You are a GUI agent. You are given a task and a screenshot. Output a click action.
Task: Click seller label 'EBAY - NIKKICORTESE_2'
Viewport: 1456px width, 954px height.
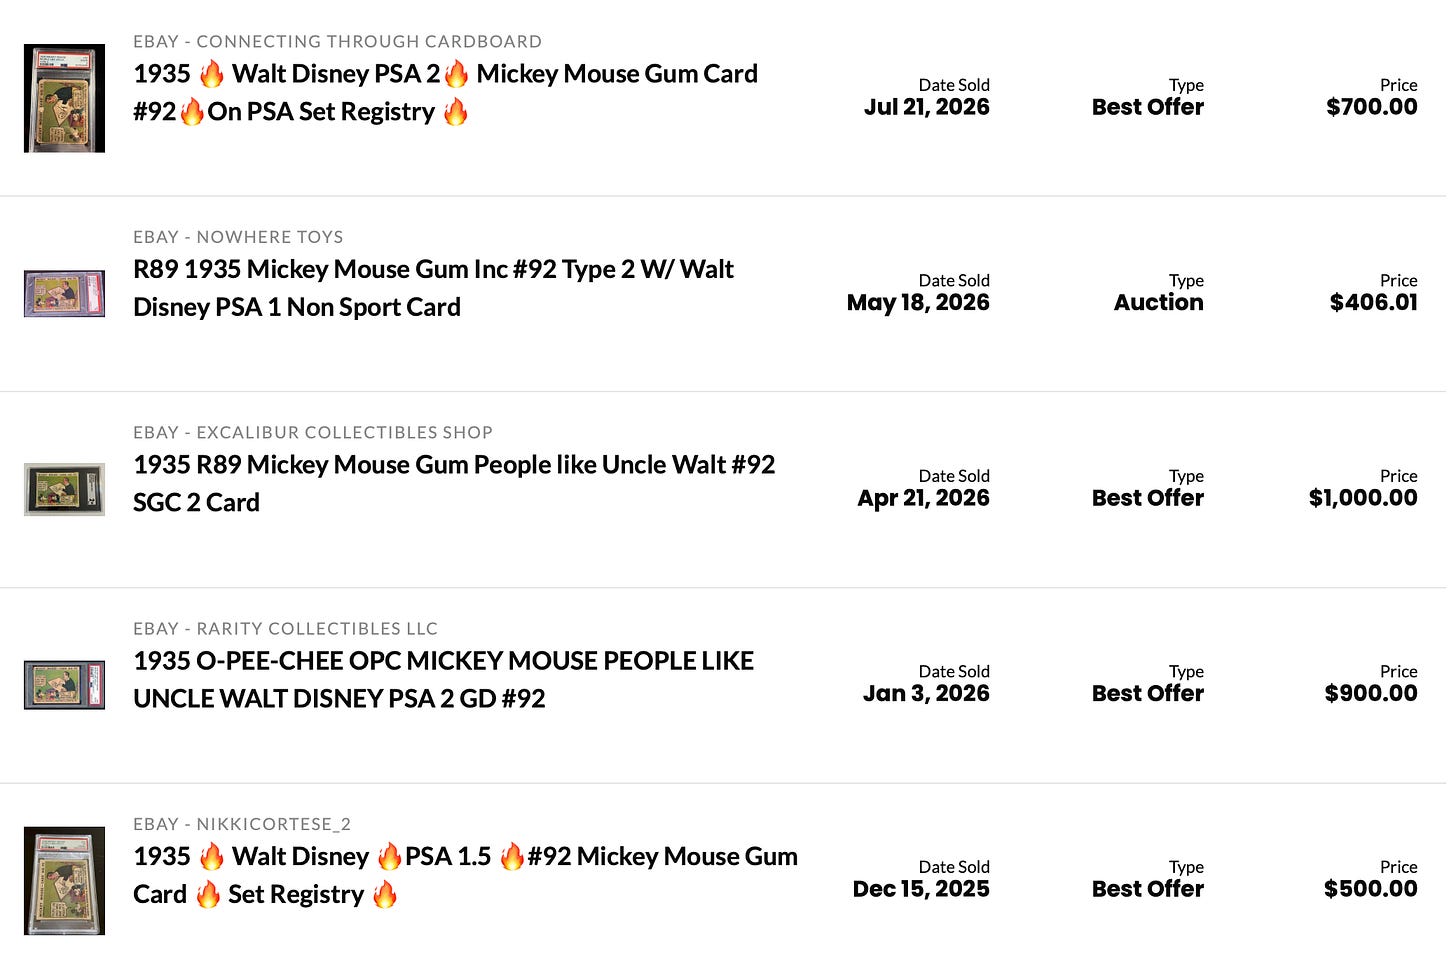[242, 824]
